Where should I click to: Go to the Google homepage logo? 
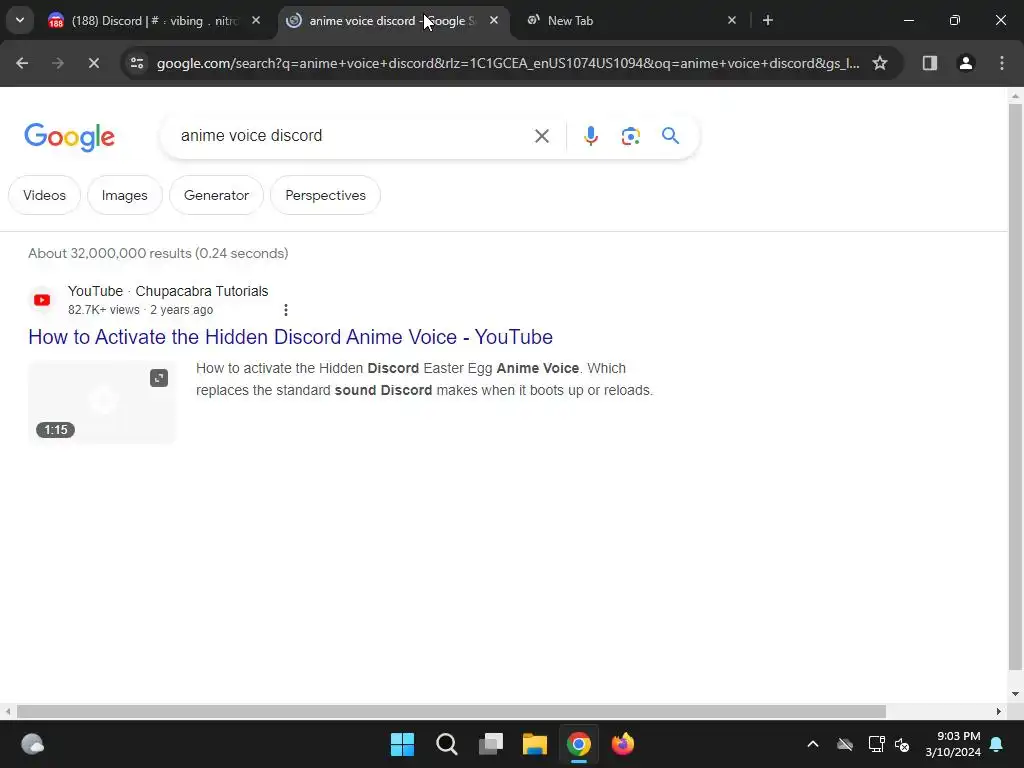(x=69, y=136)
